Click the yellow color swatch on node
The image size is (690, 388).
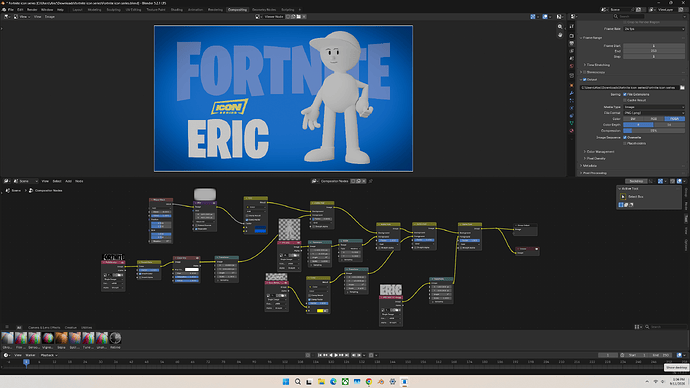pyautogui.click(x=320, y=311)
